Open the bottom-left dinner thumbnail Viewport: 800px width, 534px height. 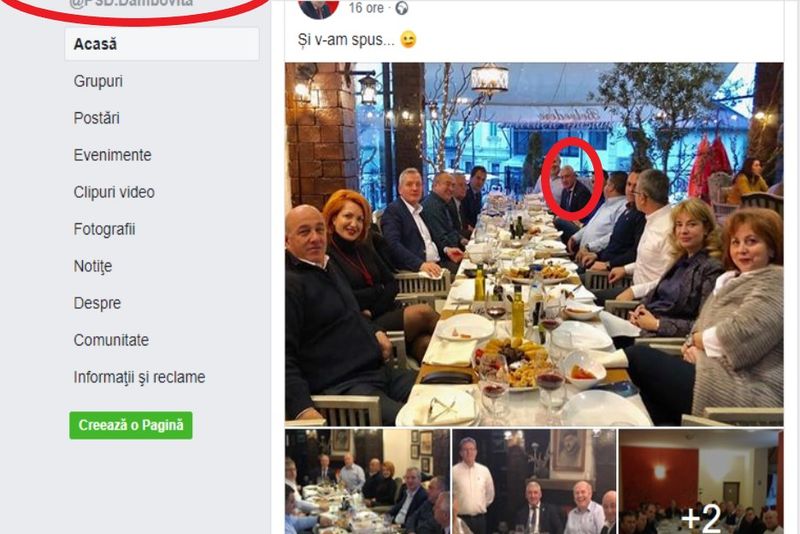366,482
